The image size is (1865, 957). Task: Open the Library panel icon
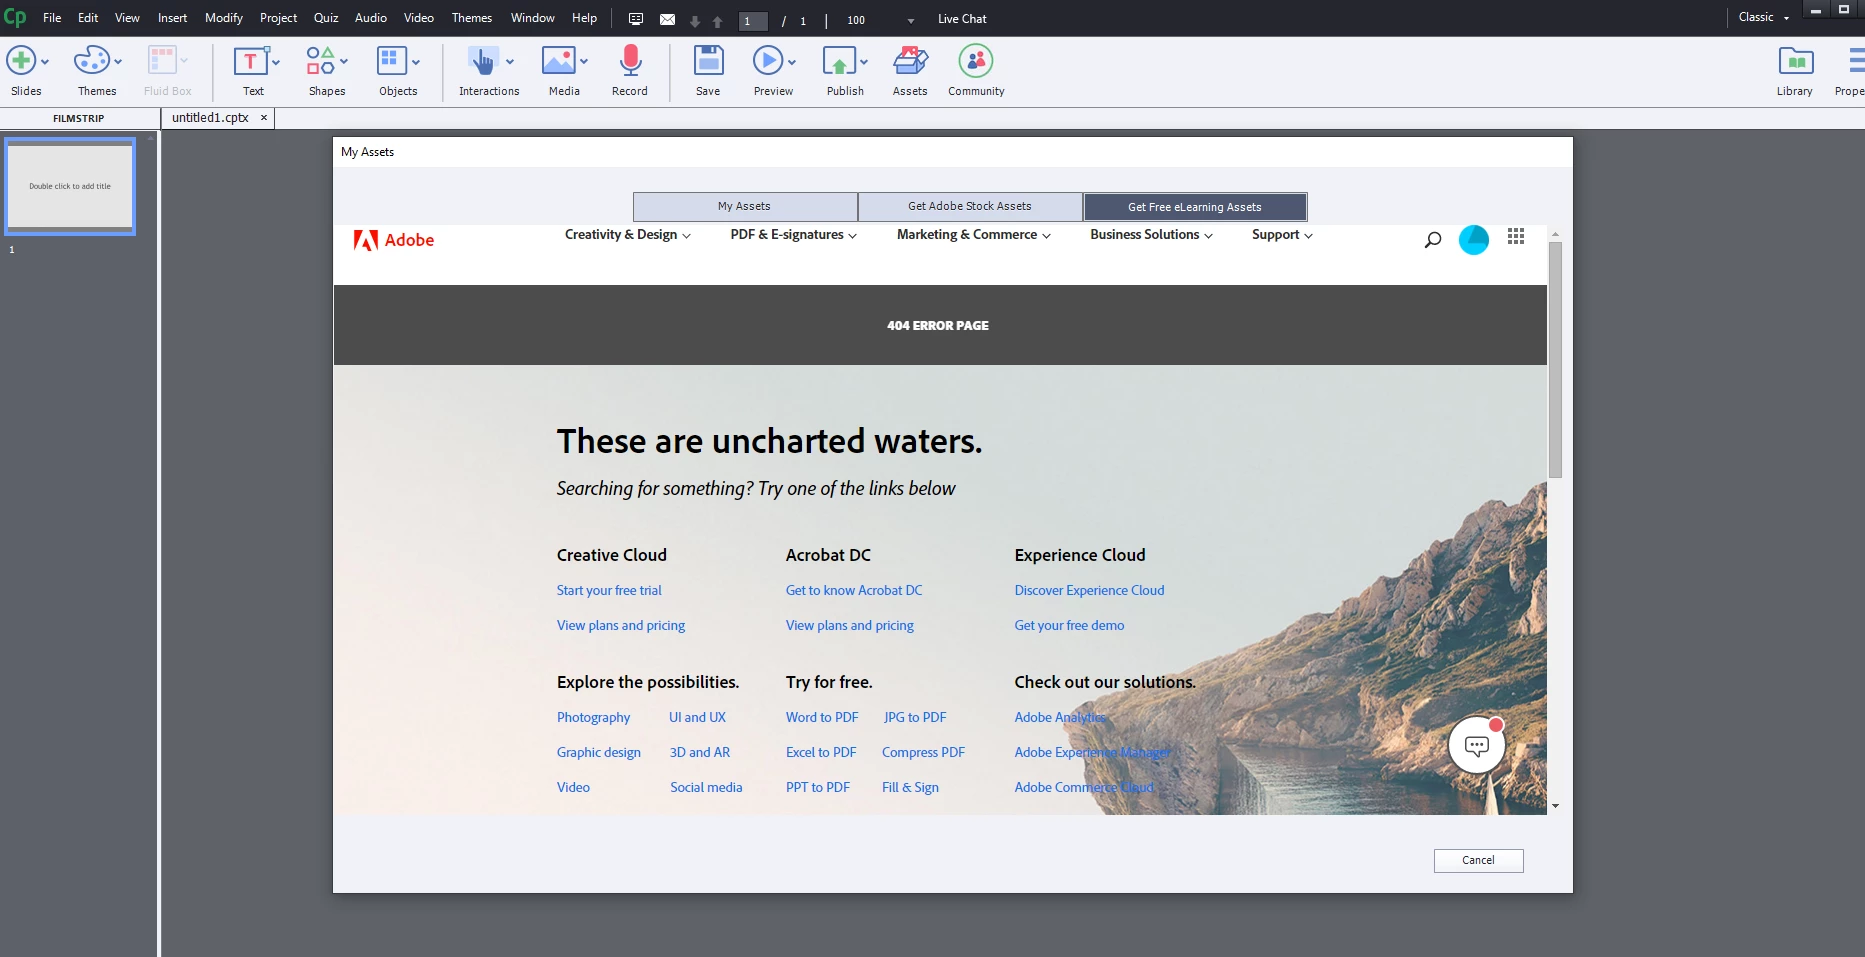(x=1796, y=62)
